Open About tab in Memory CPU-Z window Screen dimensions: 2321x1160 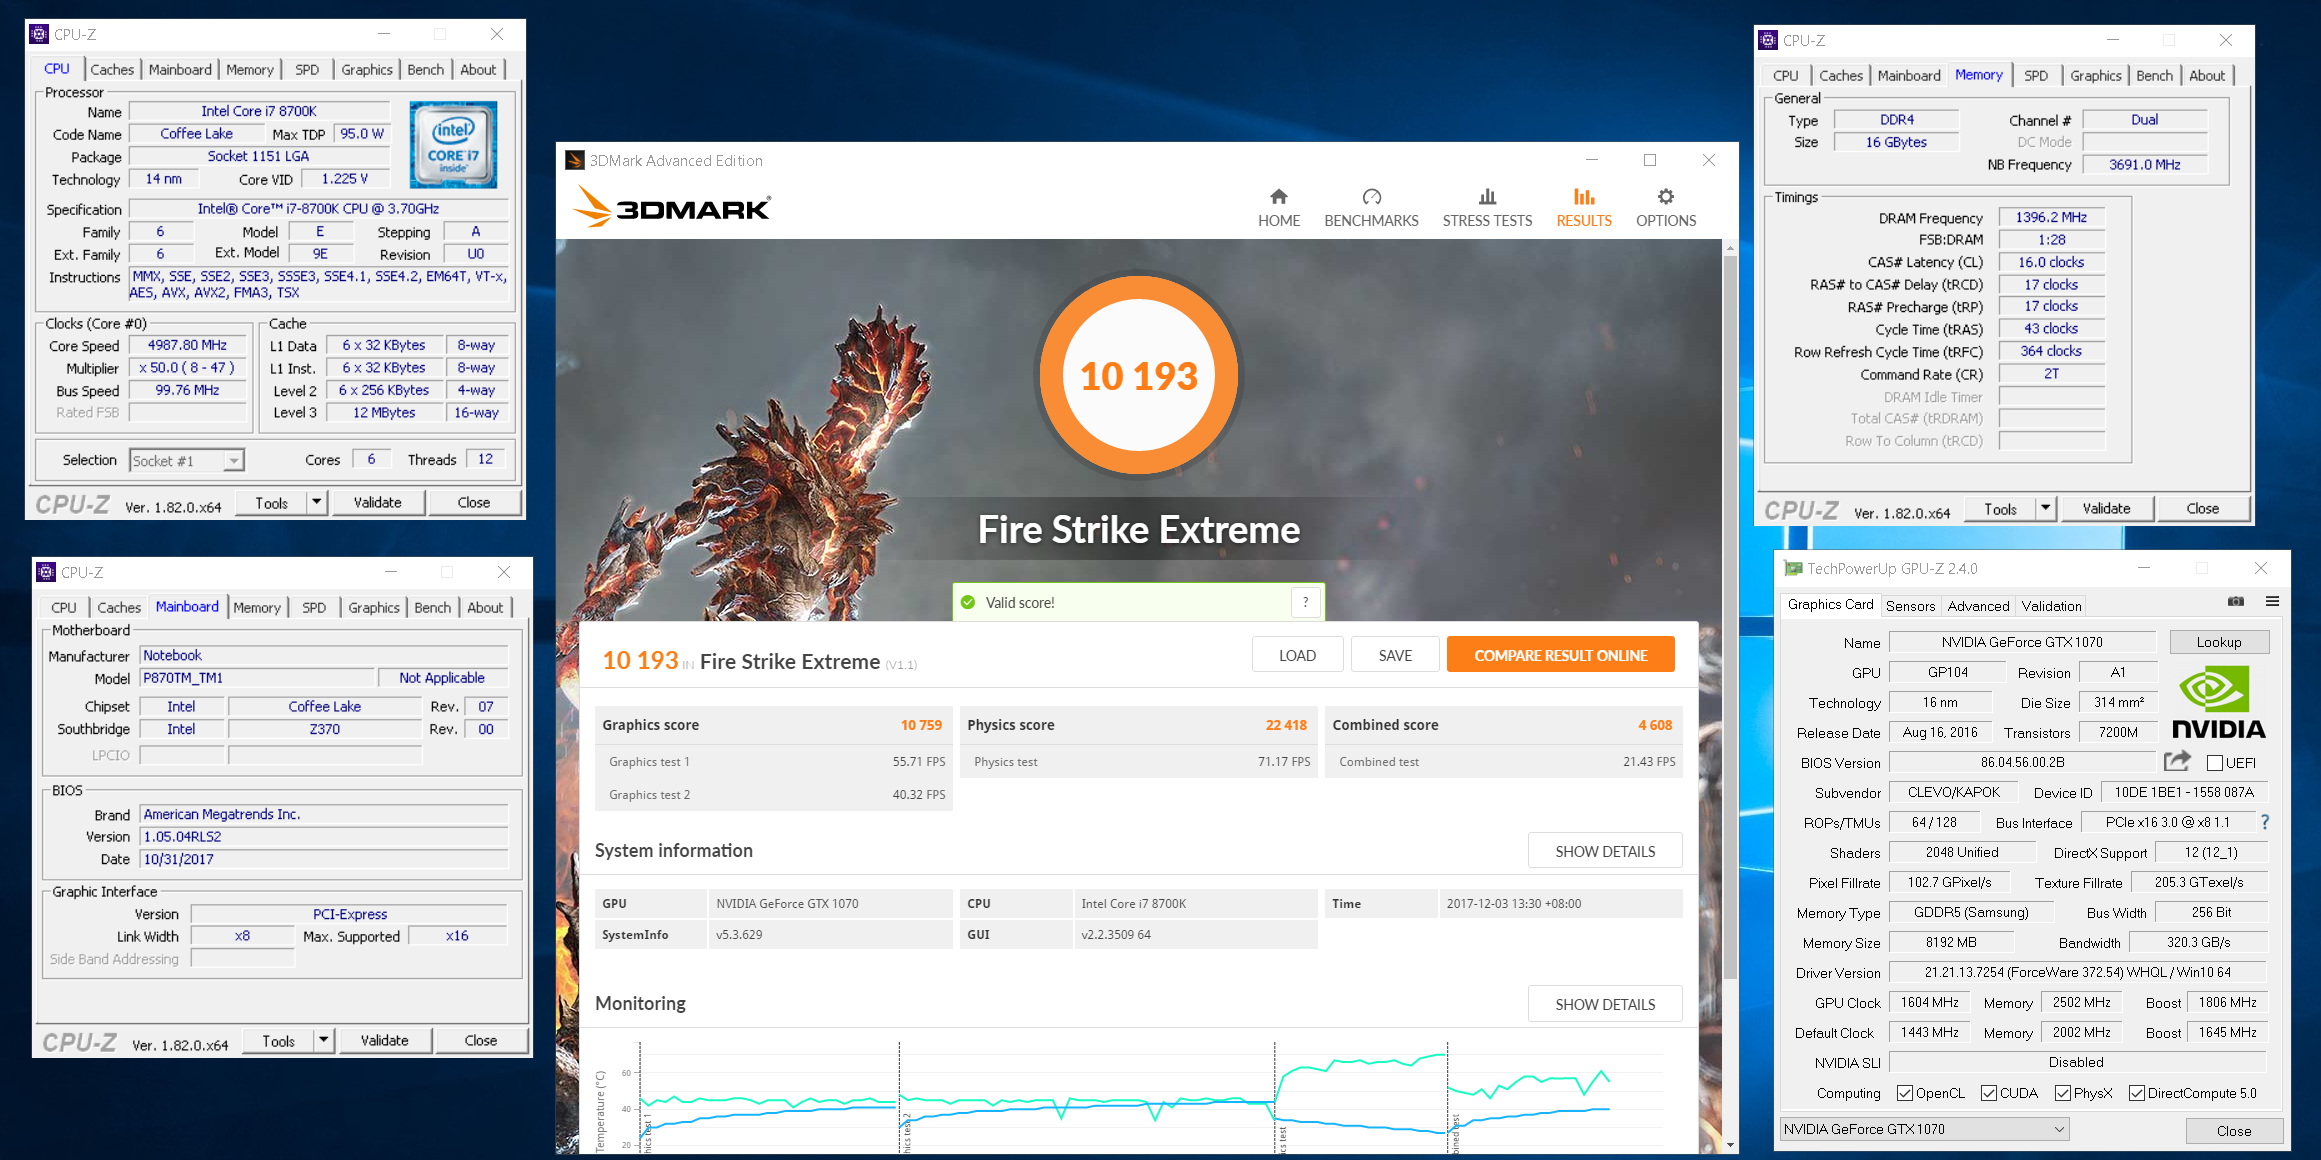pyautogui.click(x=2207, y=75)
